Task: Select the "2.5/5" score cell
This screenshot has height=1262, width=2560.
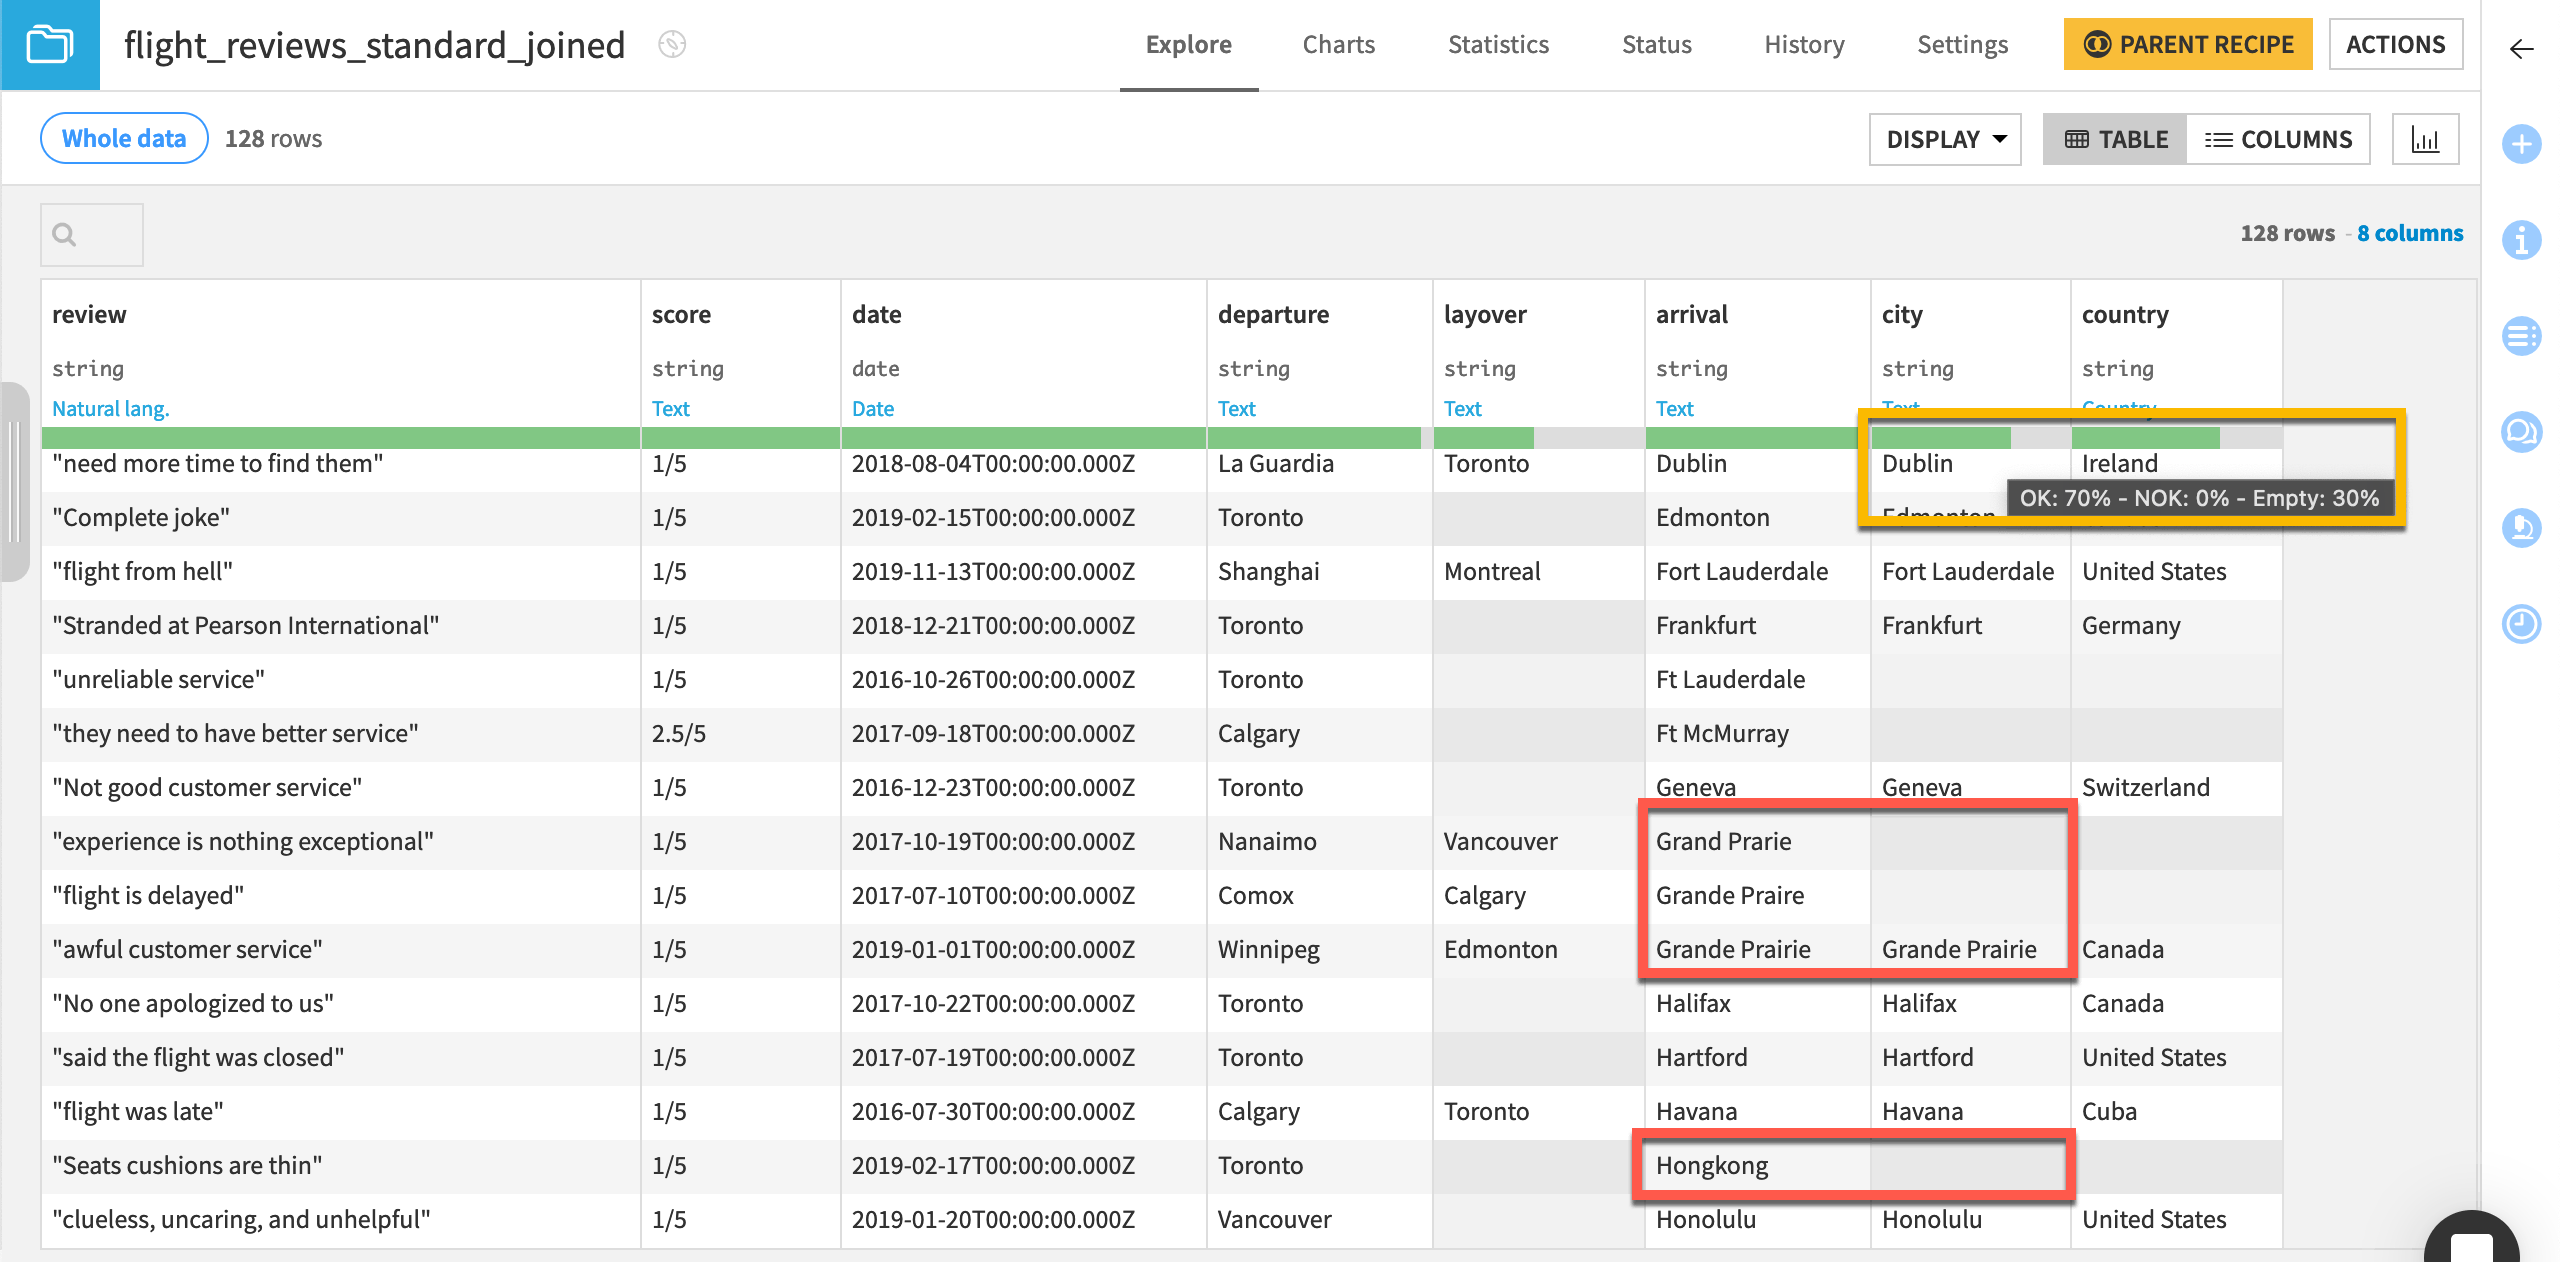Action: [740, 733]
